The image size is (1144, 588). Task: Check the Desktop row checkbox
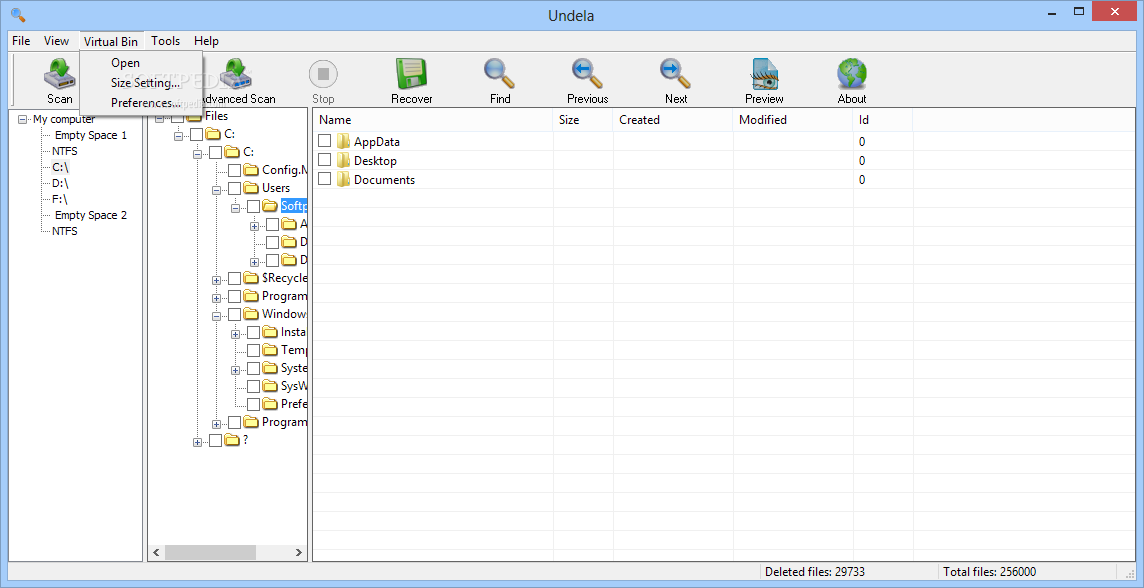tap(325, 160)
